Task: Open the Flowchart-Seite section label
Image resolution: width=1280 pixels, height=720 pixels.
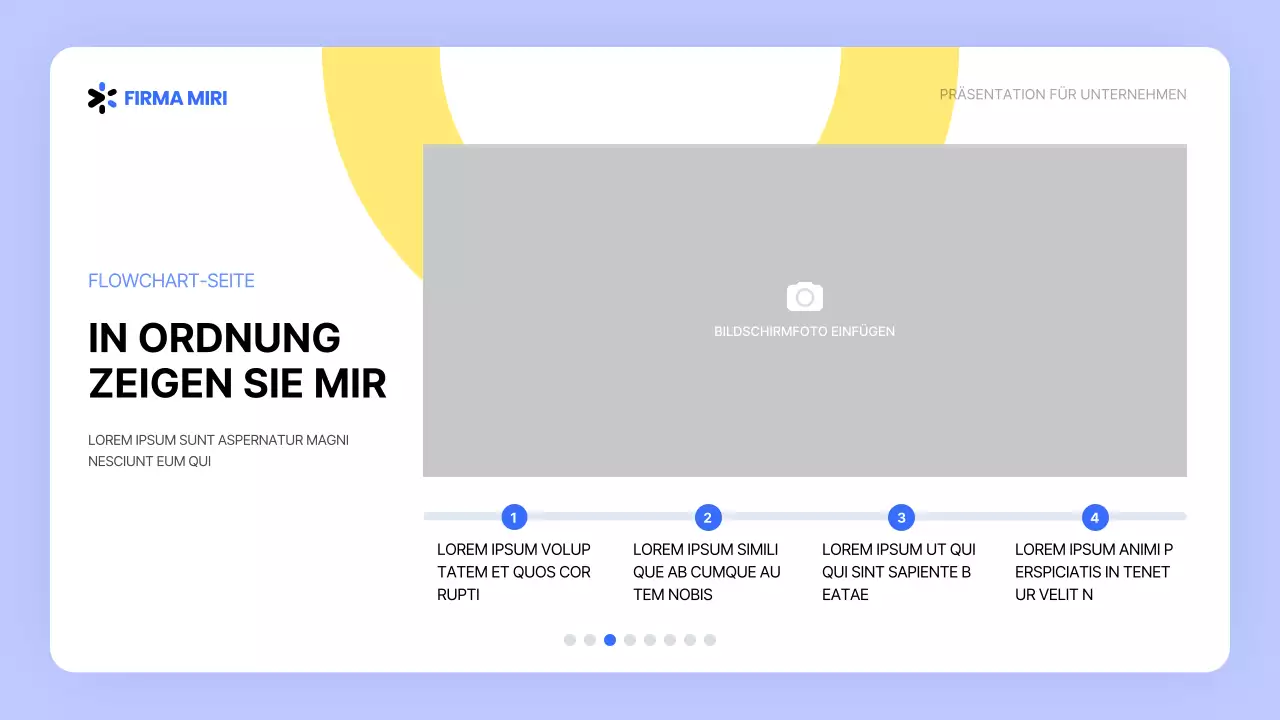Action: coord(171,281)
